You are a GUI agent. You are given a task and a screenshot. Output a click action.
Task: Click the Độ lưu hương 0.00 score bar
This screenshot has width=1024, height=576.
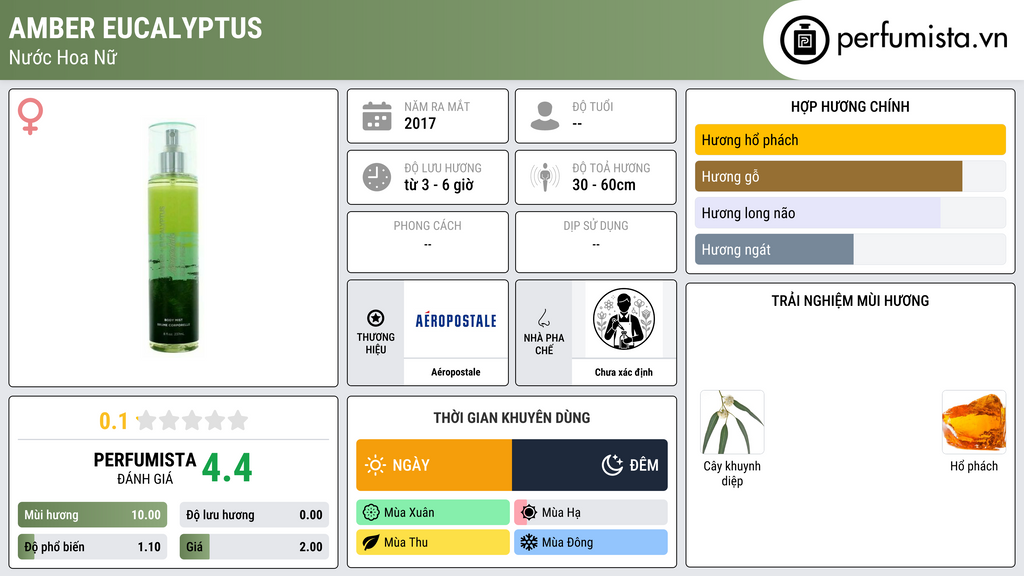click(x=254, y=515)
